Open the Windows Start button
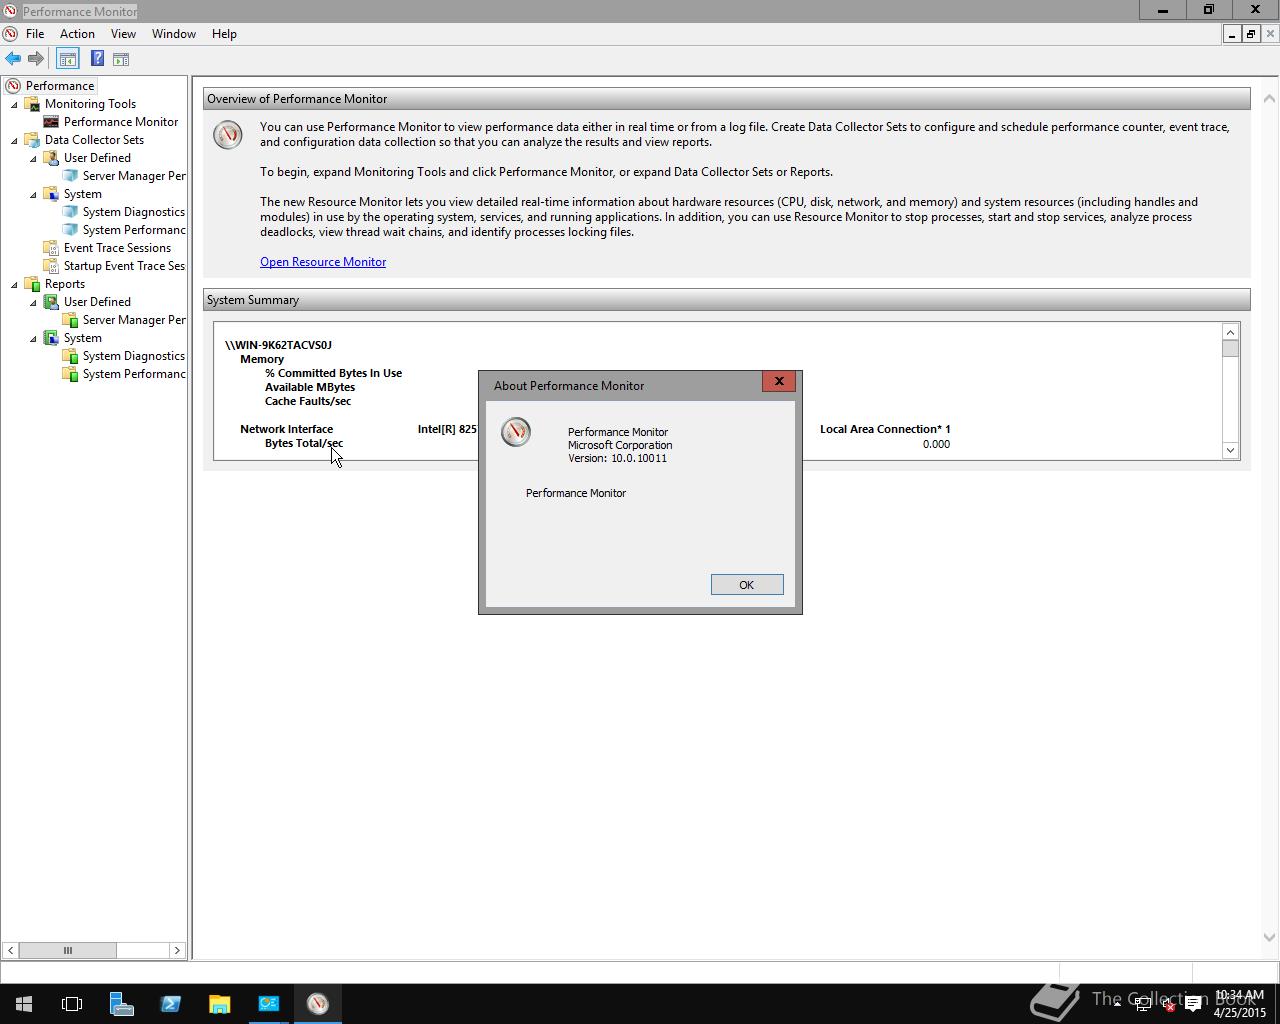Viewport: 1280px width, 1024px height. [24, 1004]
